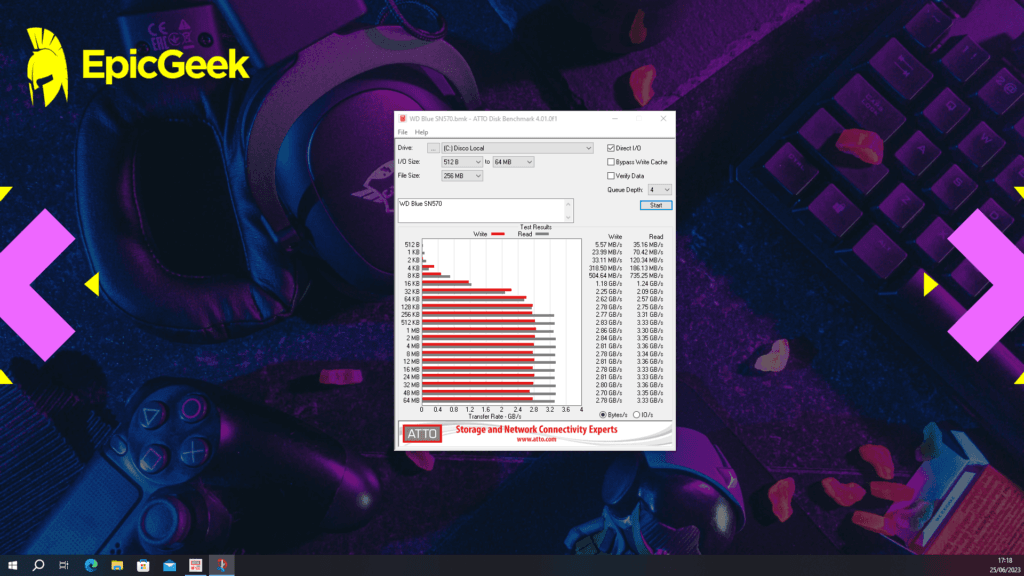
Task: Click the www.atto.com link
Action: [537, 439]
